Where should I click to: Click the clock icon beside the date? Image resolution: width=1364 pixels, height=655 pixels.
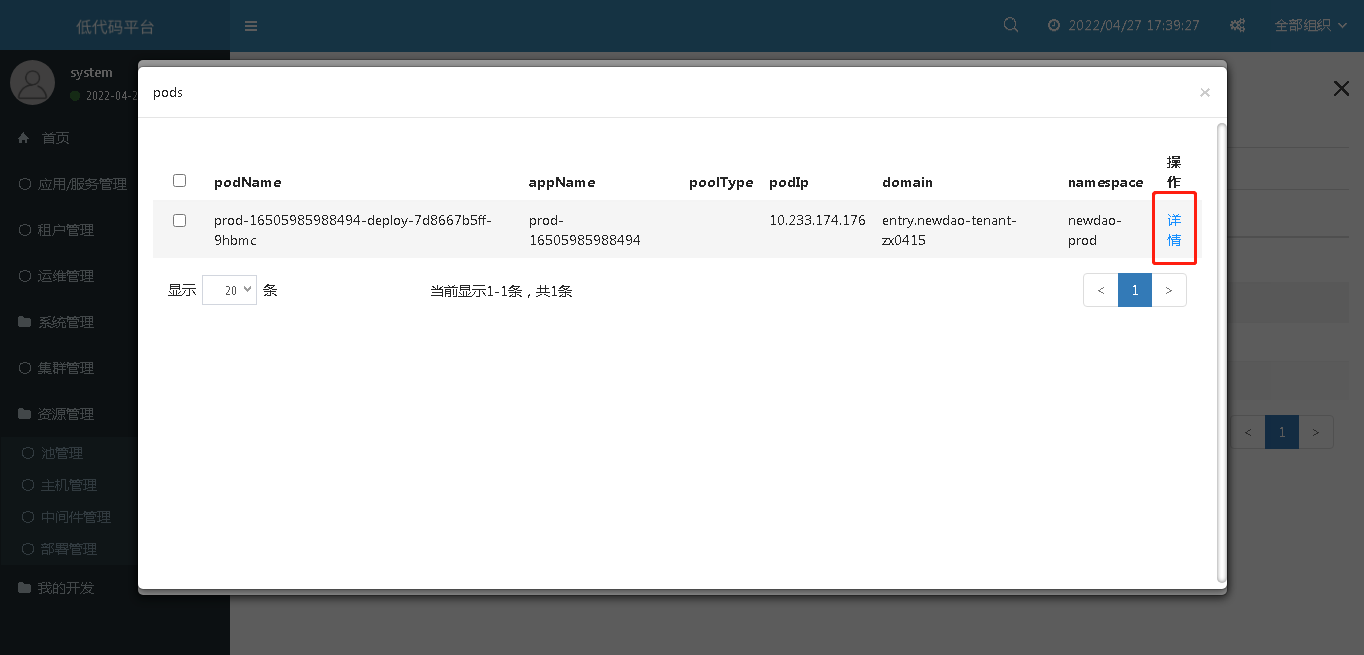1054,26
